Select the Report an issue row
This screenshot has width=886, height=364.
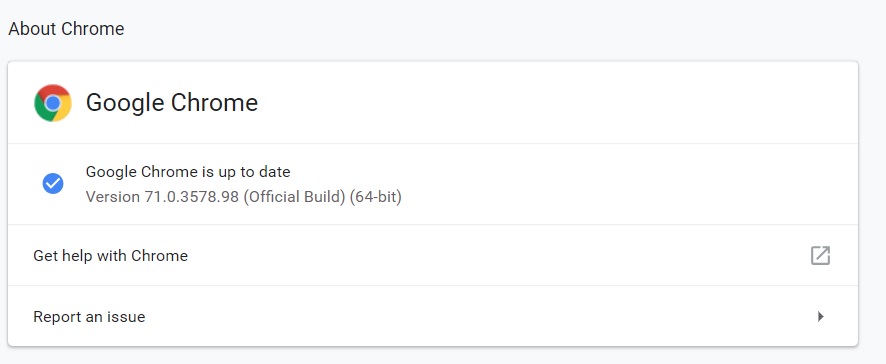[433, 317]
